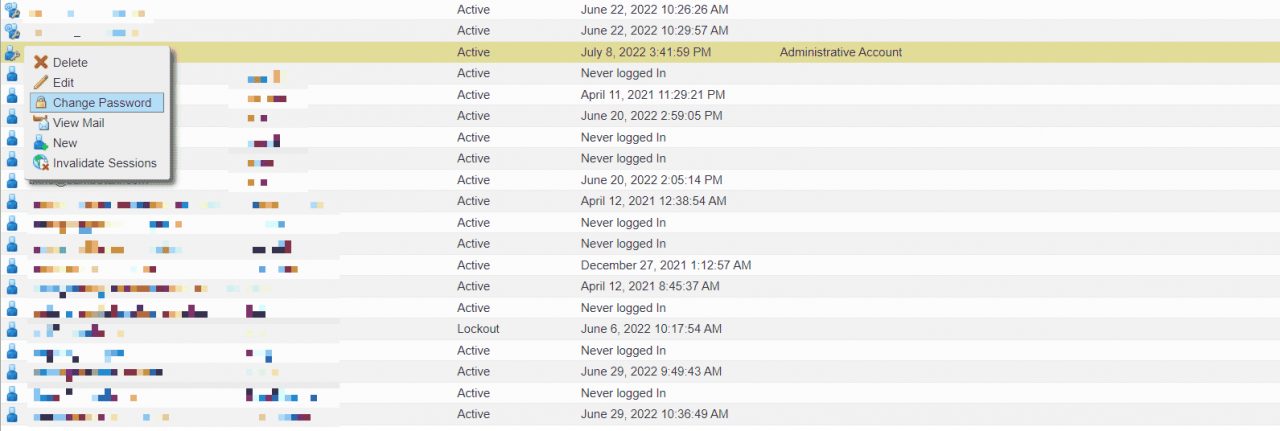This screenshot has width=1280, height=431.
Task: Select the row last logged December 27, 2021
Action: [640, 265]
